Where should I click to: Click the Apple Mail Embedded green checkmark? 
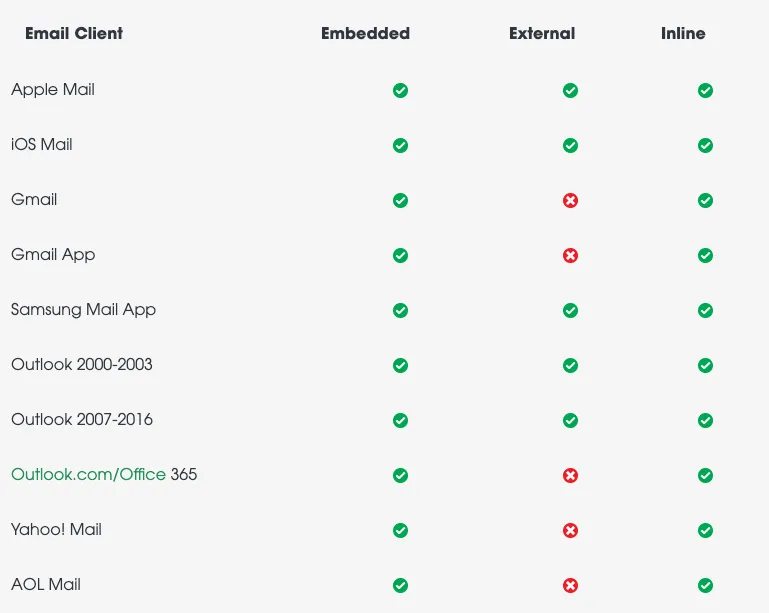[400, 91]
